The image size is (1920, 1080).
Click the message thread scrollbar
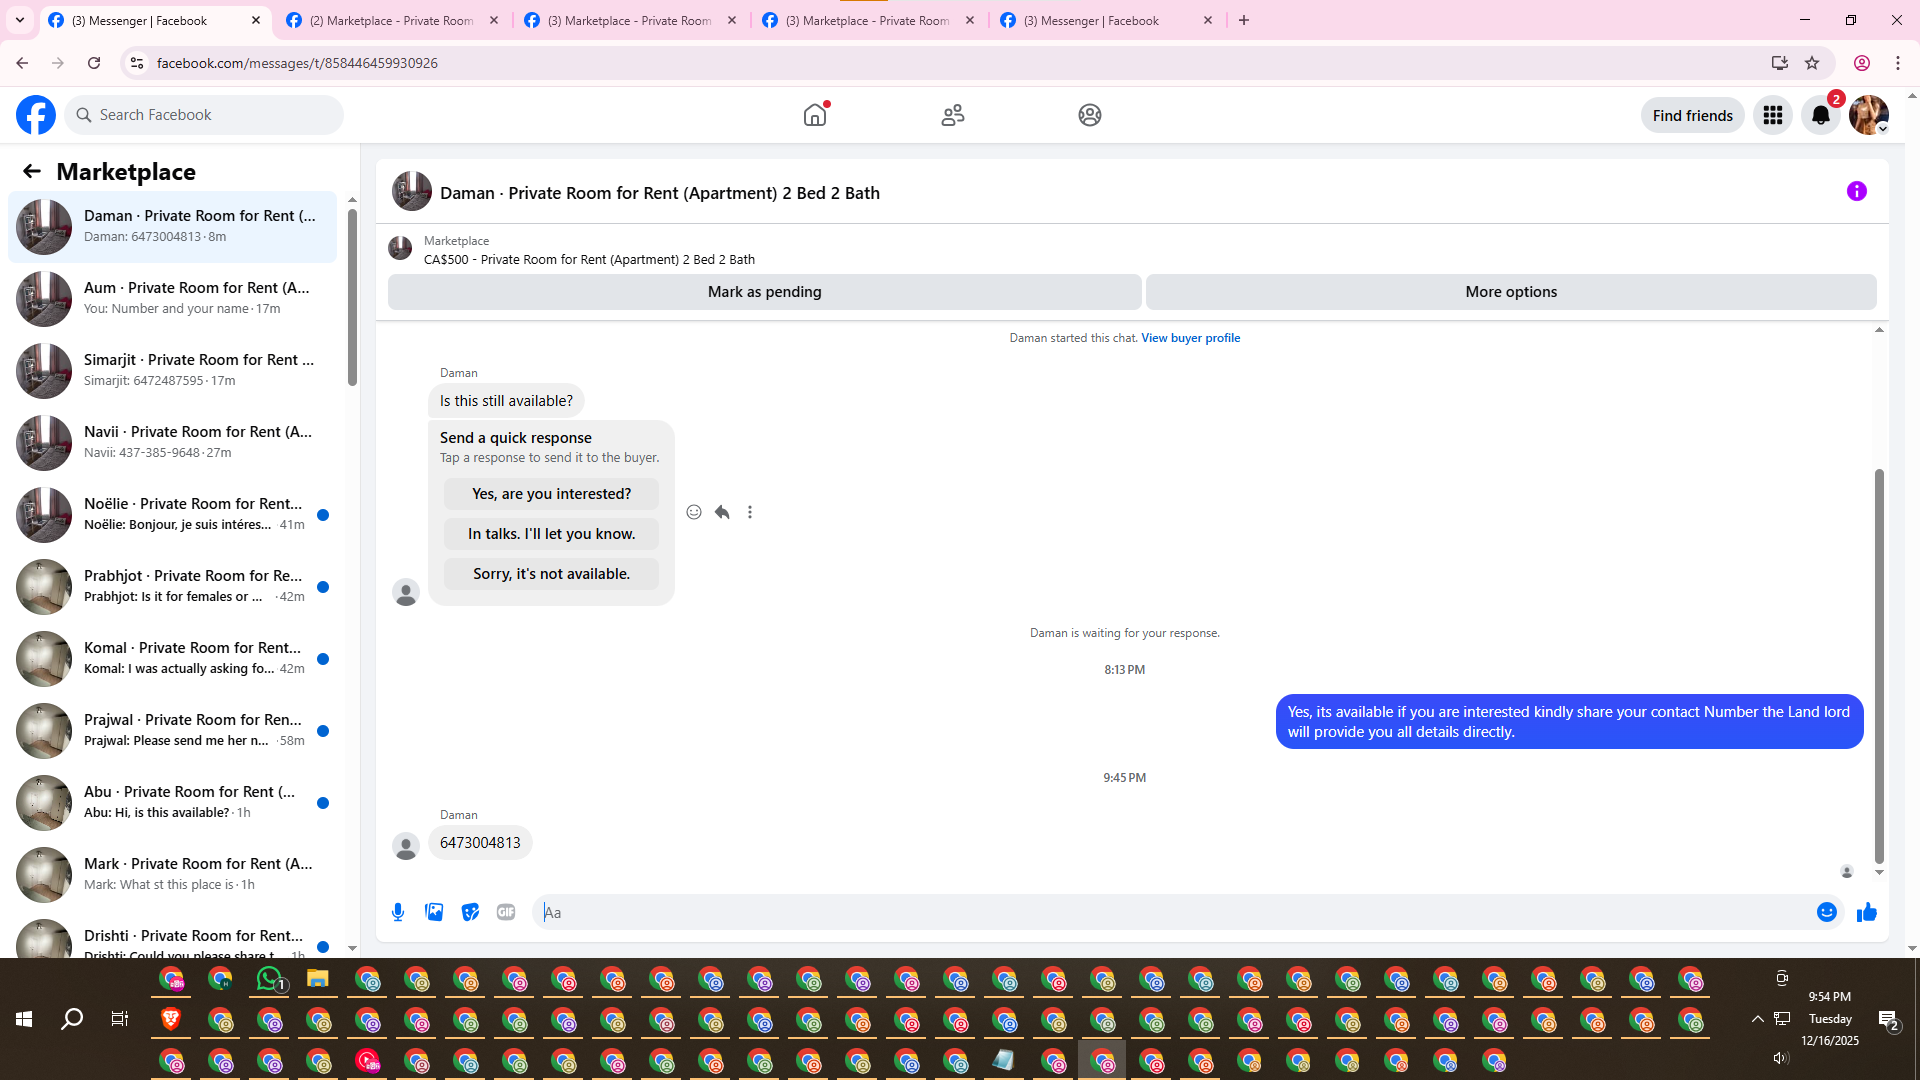click(1879, 665)
